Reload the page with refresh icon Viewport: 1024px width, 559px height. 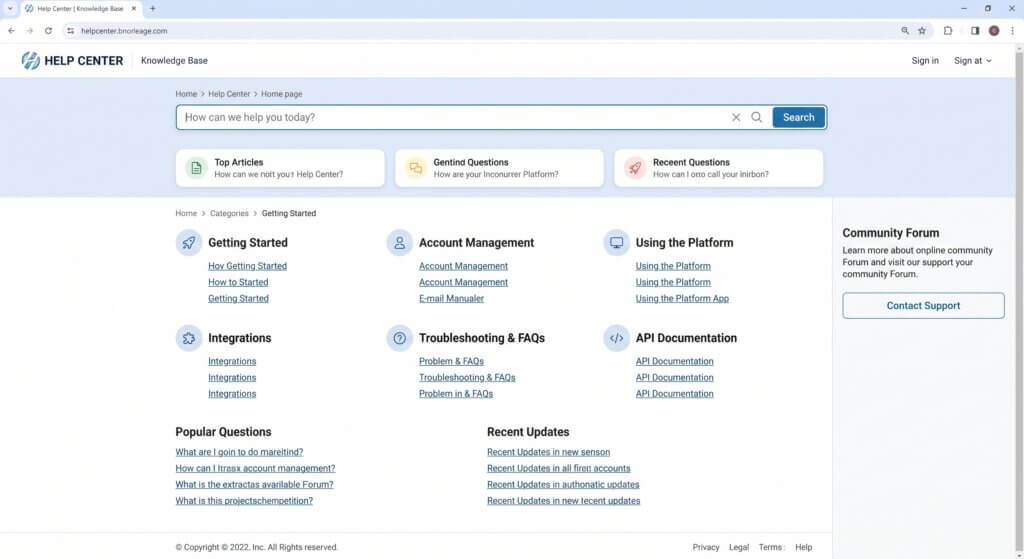(48, 31)
